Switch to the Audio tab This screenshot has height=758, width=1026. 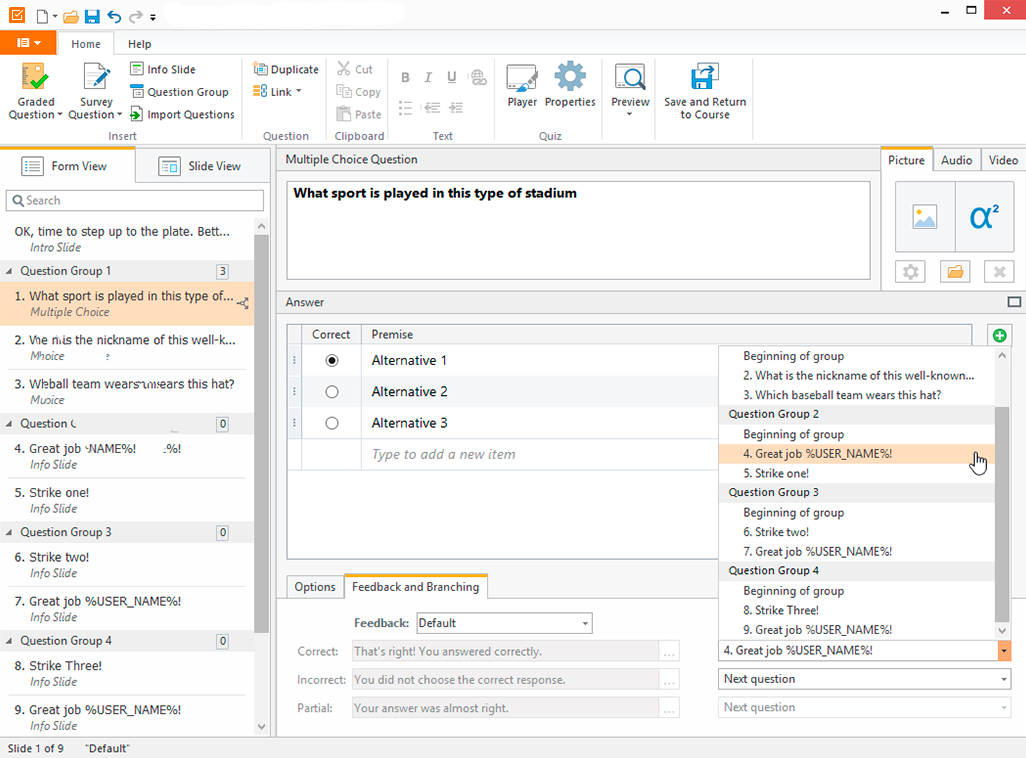click(x=957, y=159)
